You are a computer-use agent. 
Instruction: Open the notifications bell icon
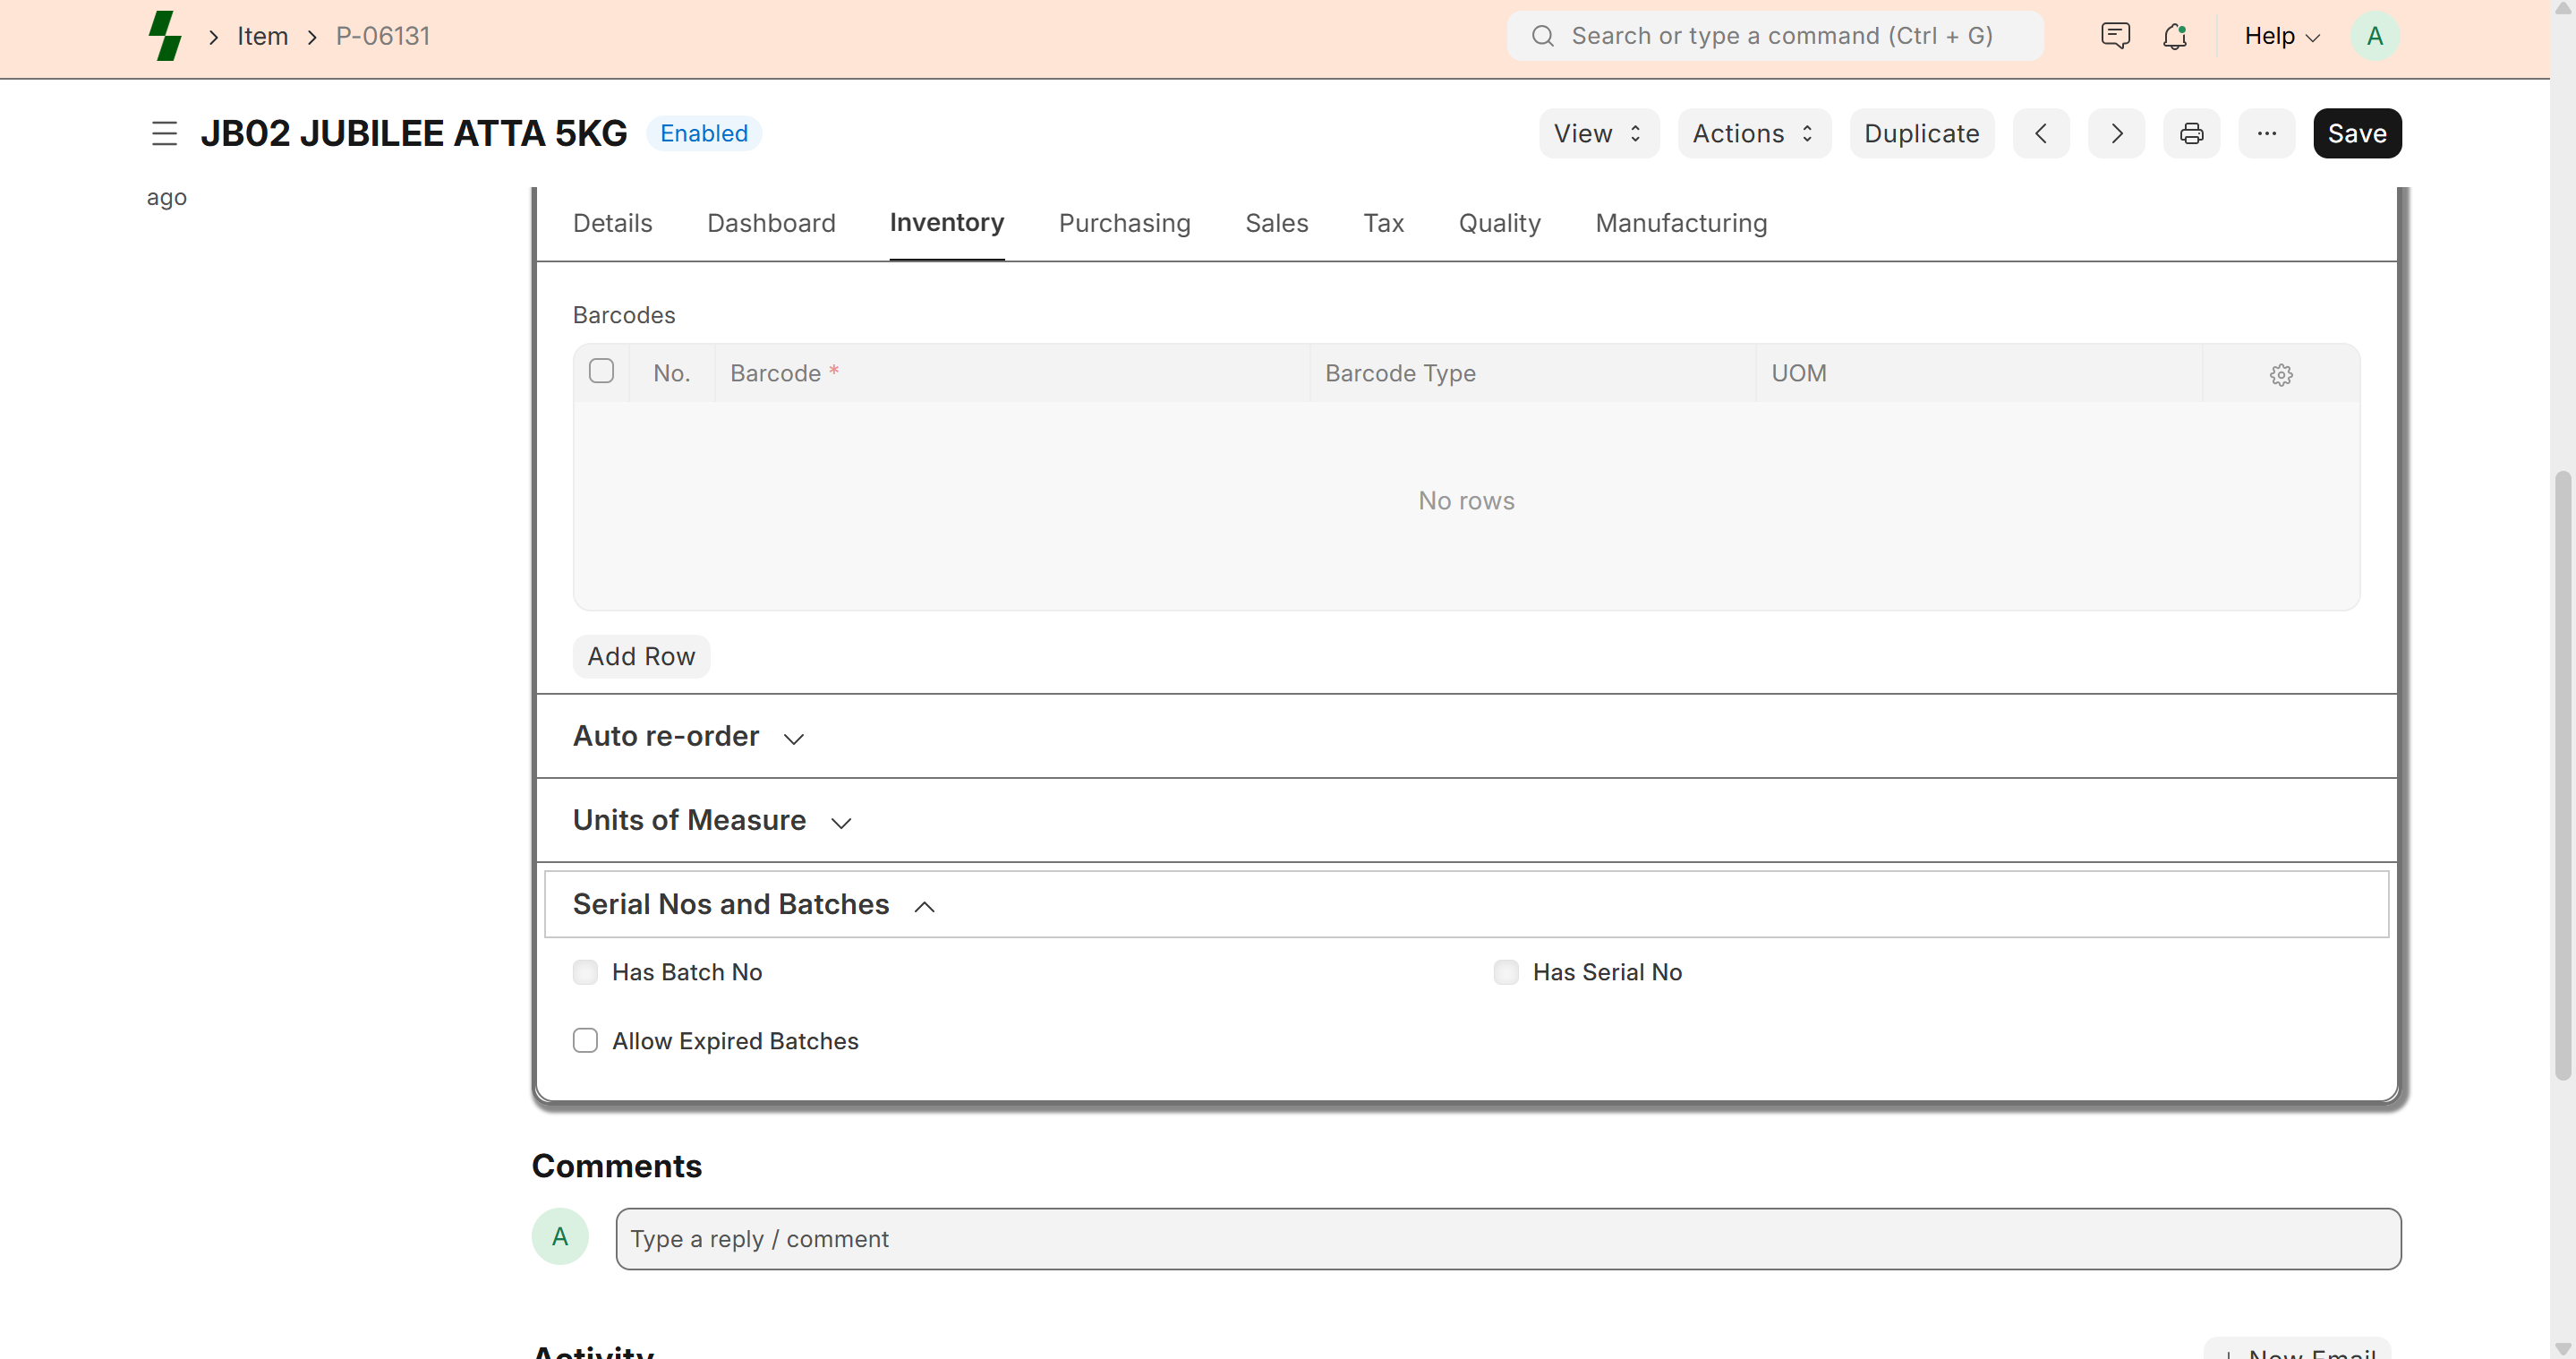pyautogui.click(x=2174, y=36)
